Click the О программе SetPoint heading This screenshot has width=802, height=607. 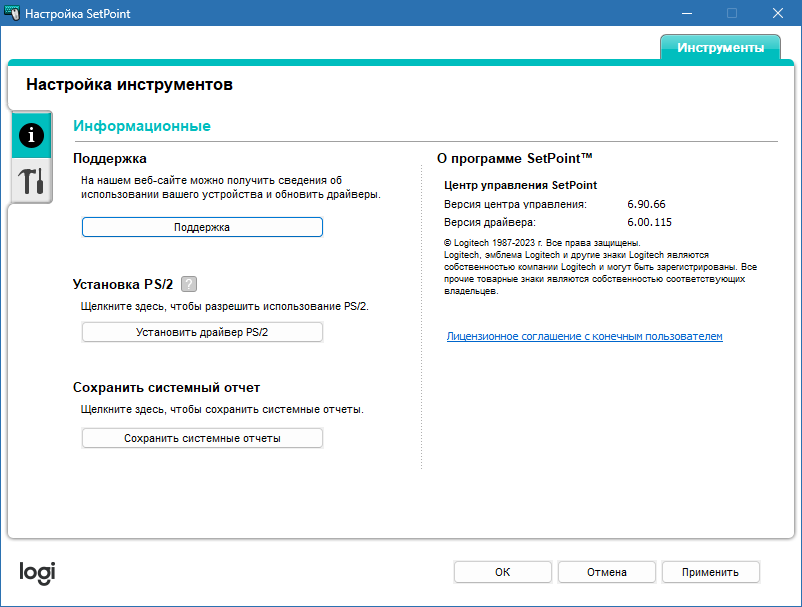515,159
